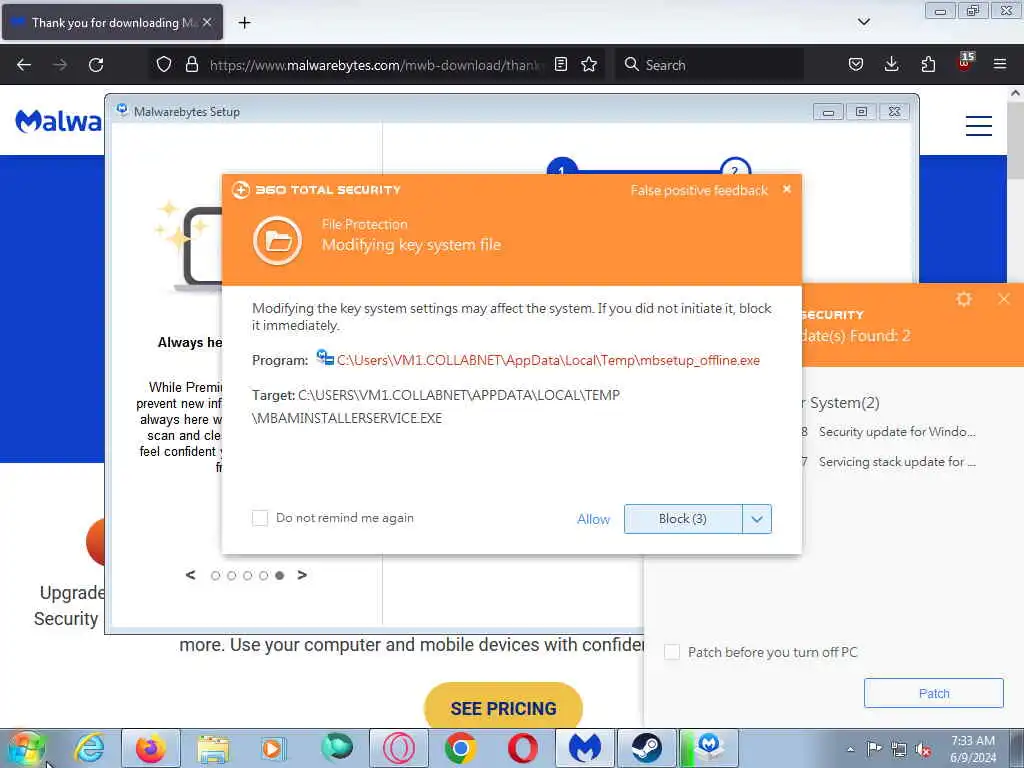Open the Windows Start menu
The width and height of the screenshot is (1024, 768).
click(25, 748)
